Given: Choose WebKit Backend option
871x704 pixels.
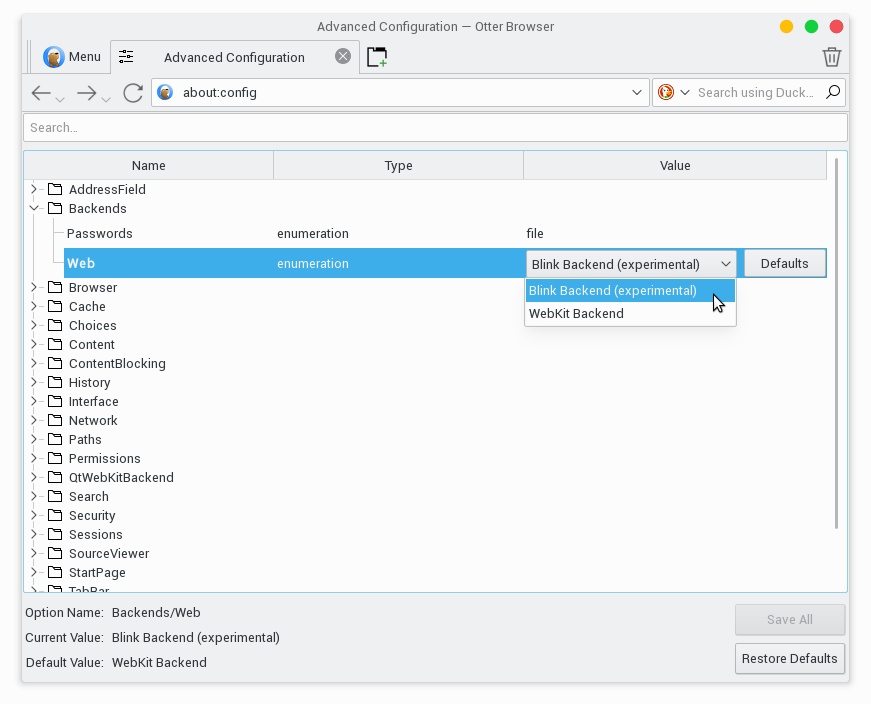Looking at the screenshot, I should [x=630, y=313].
